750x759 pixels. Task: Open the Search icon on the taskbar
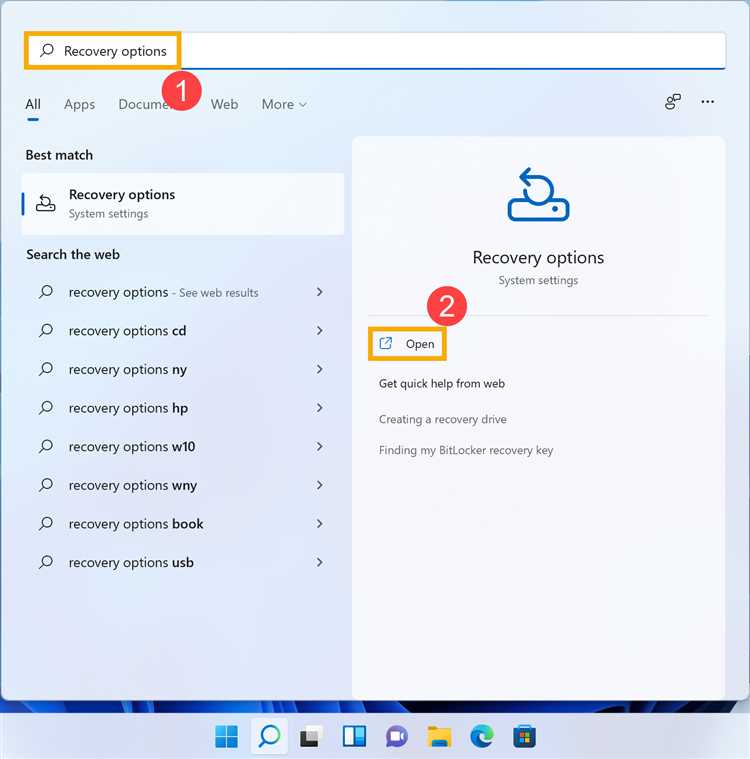(269, 736)
